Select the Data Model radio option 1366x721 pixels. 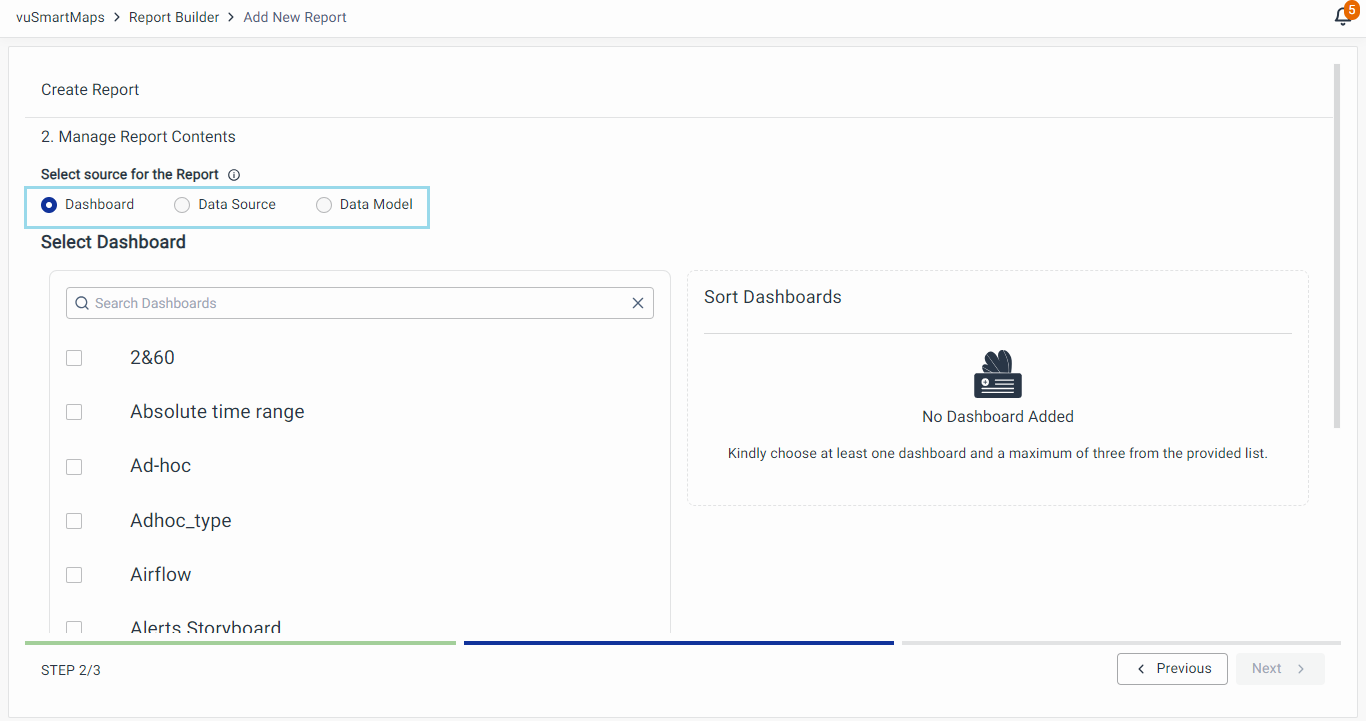(324, 205)
